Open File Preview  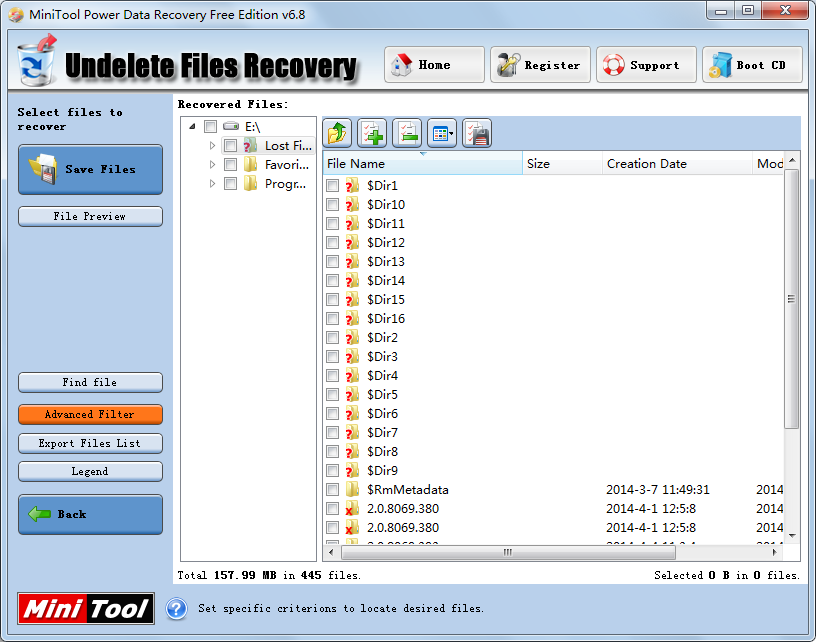(x=91, y=216)
